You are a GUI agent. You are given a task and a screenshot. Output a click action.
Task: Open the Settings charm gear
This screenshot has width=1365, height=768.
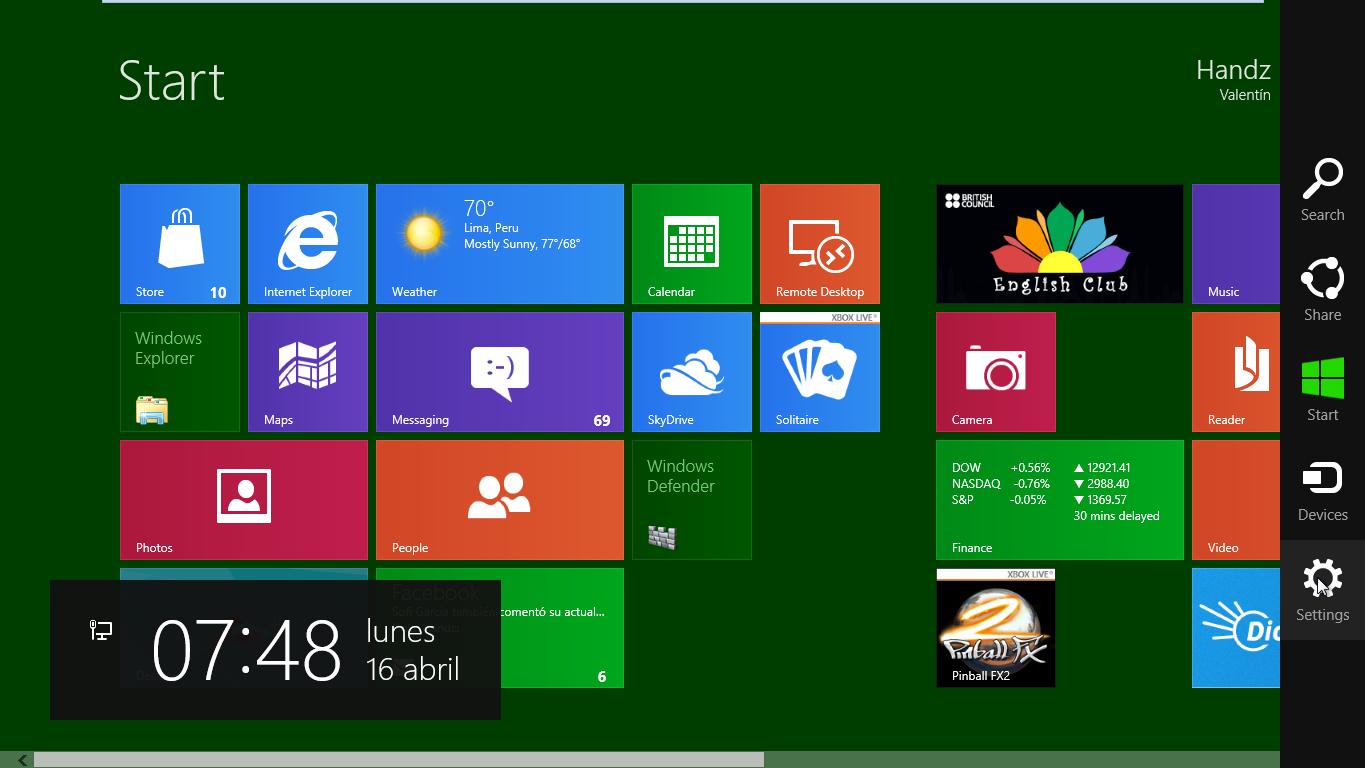[1322, 590]
